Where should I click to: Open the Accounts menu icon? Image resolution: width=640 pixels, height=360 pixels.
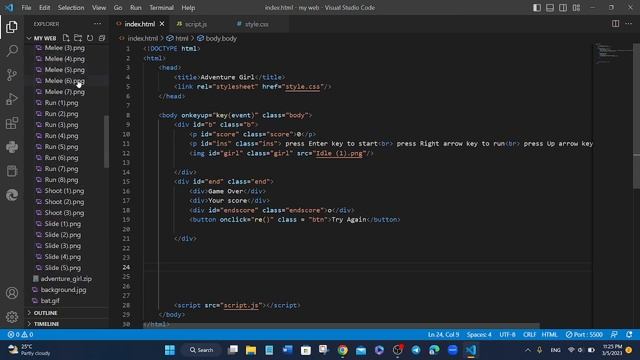coord(12,293)
